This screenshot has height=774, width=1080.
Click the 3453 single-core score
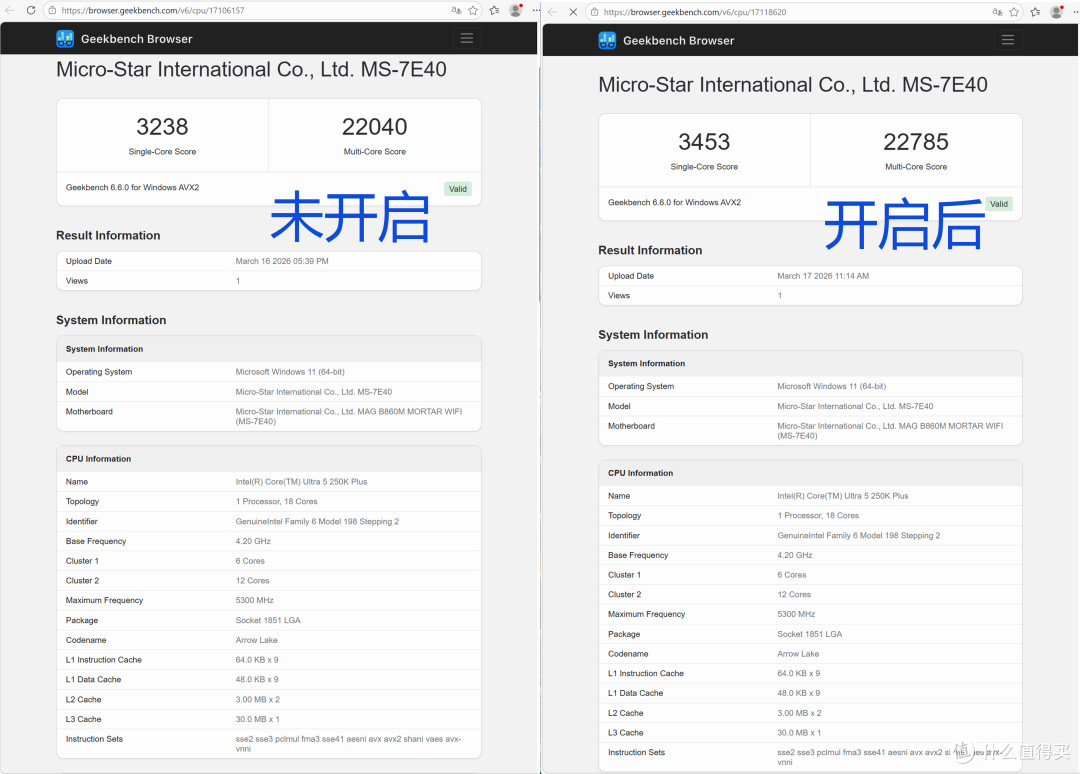(x=704, y=142)
